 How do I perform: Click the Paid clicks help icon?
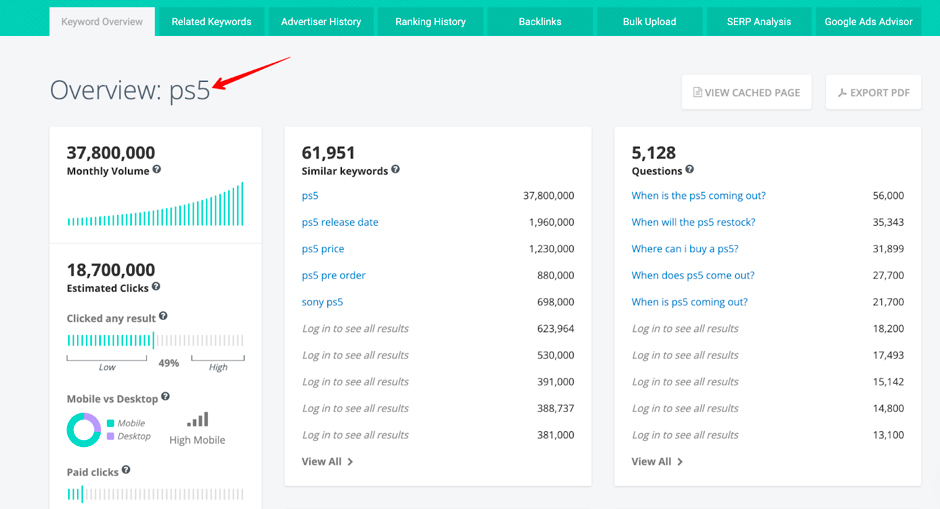[126, 470]
